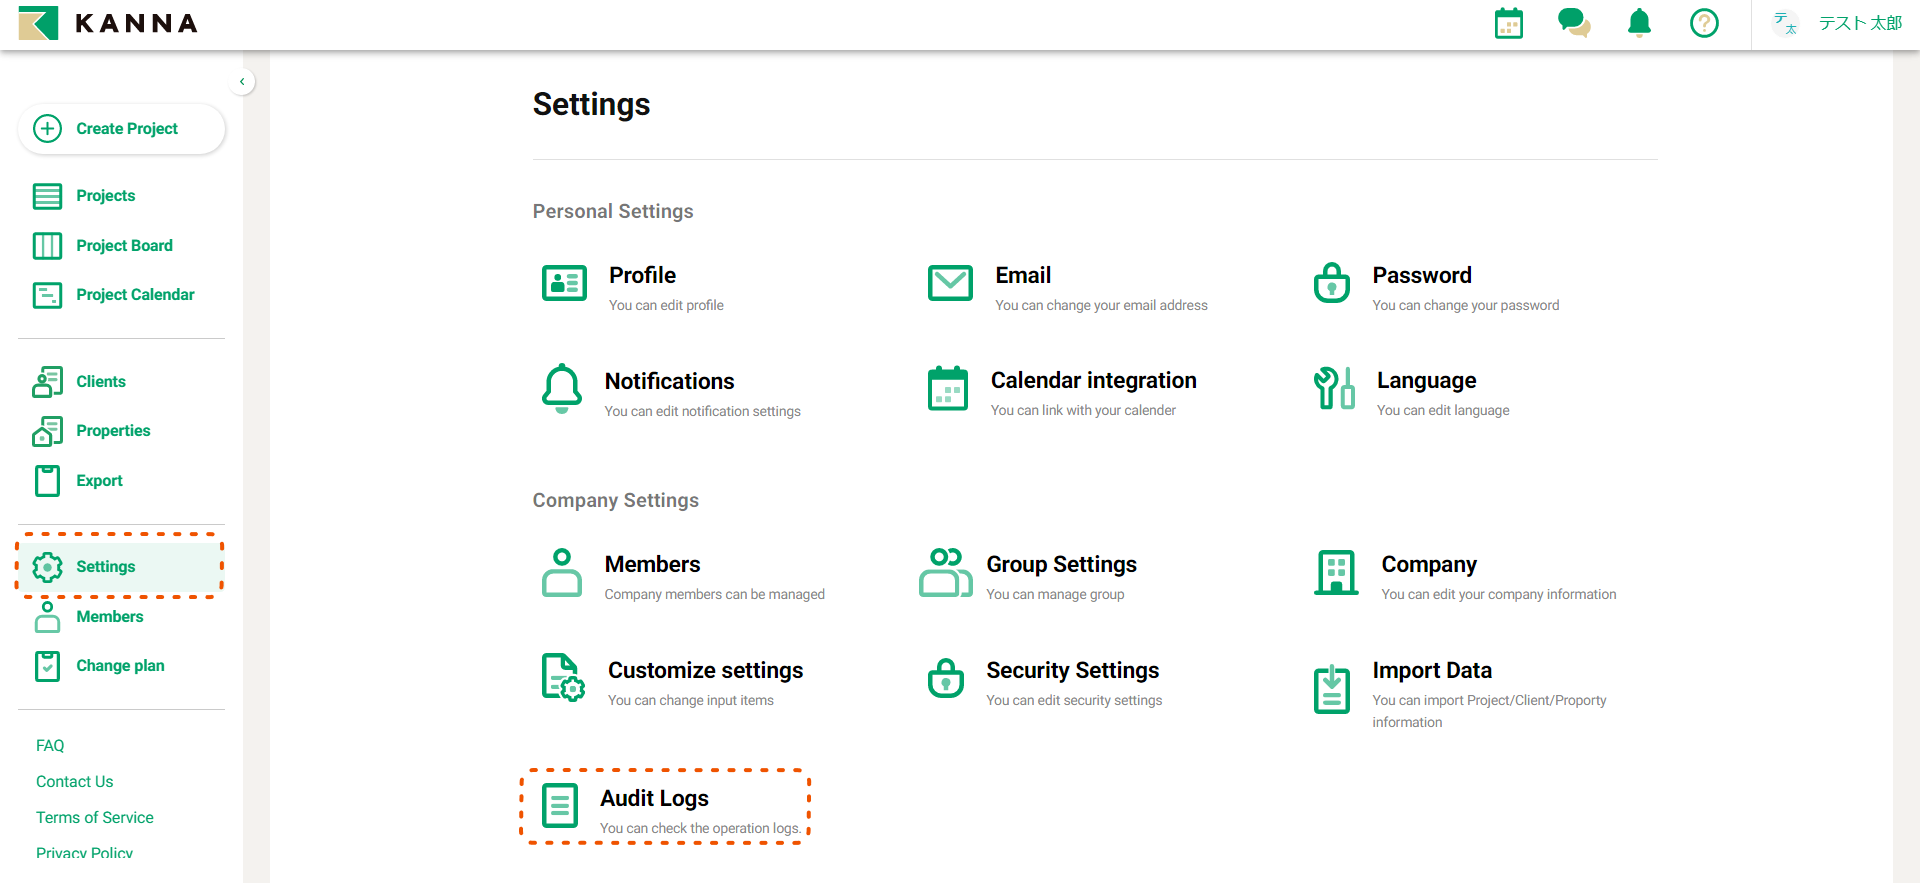Open the chat messages icon
Viewport: 1920px width, 883px height.
[x=1573, y=23]
